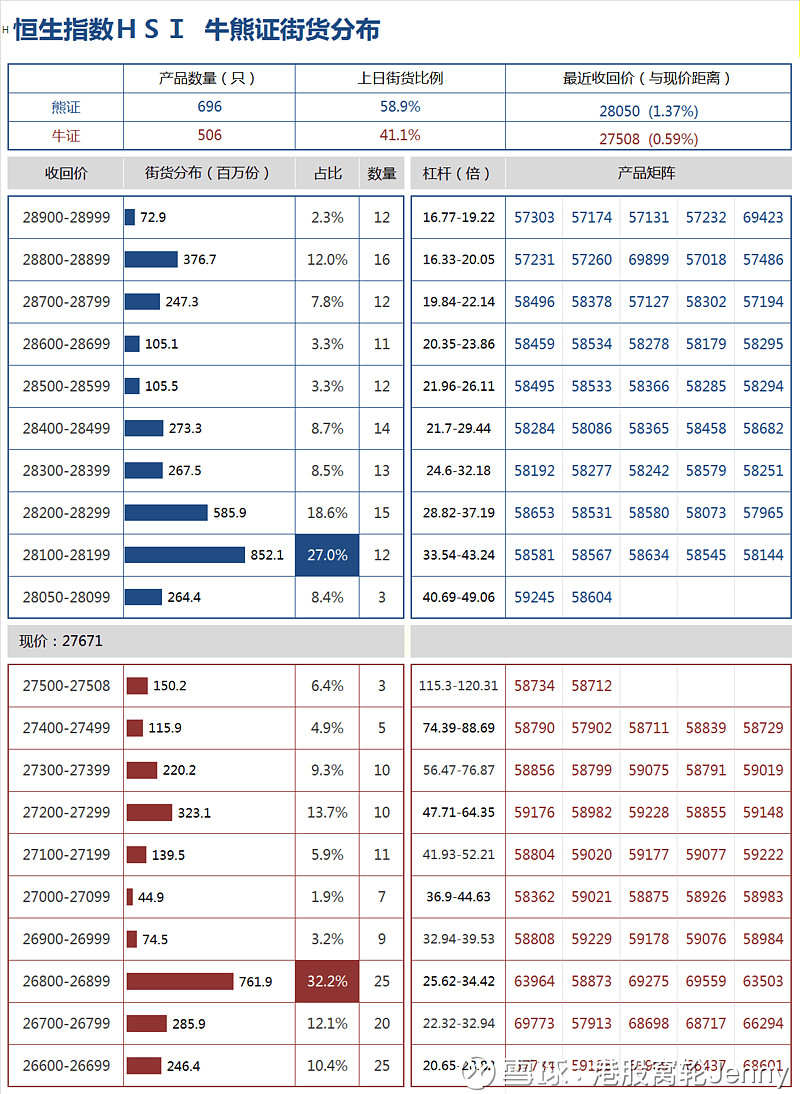This screenshot has width=800, height=1094.
Task: Click the 产品矩阵 column header
Action: [x=647, y=173]
